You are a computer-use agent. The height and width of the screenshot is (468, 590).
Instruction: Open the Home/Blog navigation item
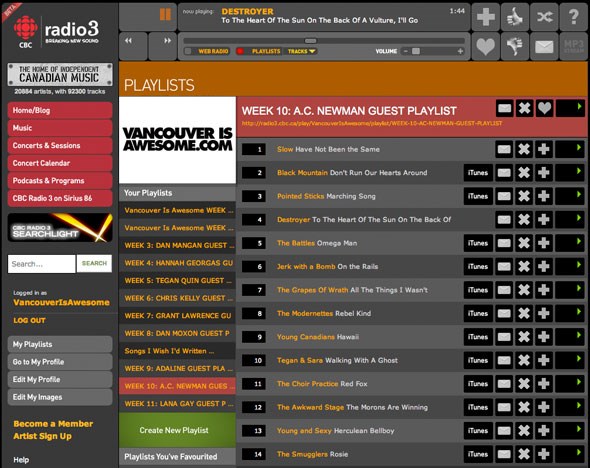point(60,110)
